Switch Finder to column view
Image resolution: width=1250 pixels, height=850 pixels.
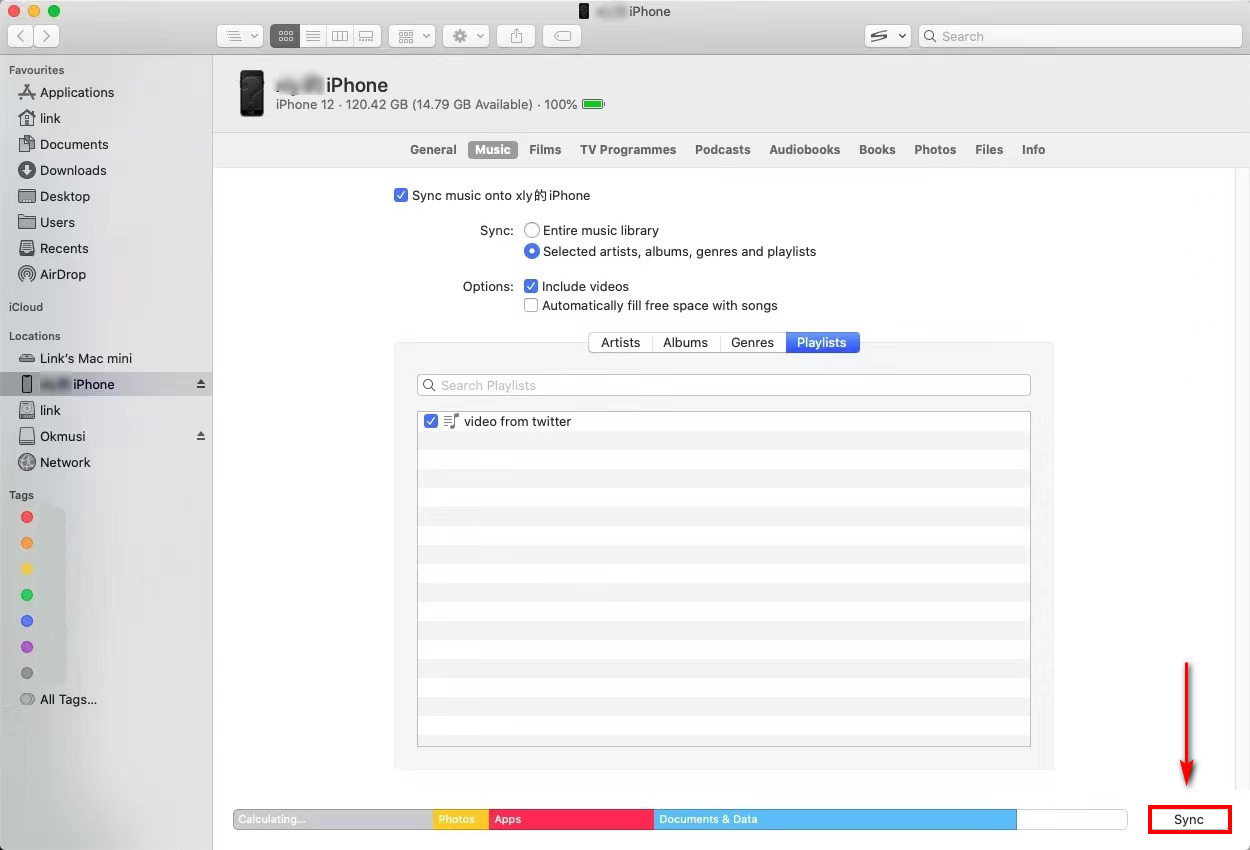(x=340, y=36)
